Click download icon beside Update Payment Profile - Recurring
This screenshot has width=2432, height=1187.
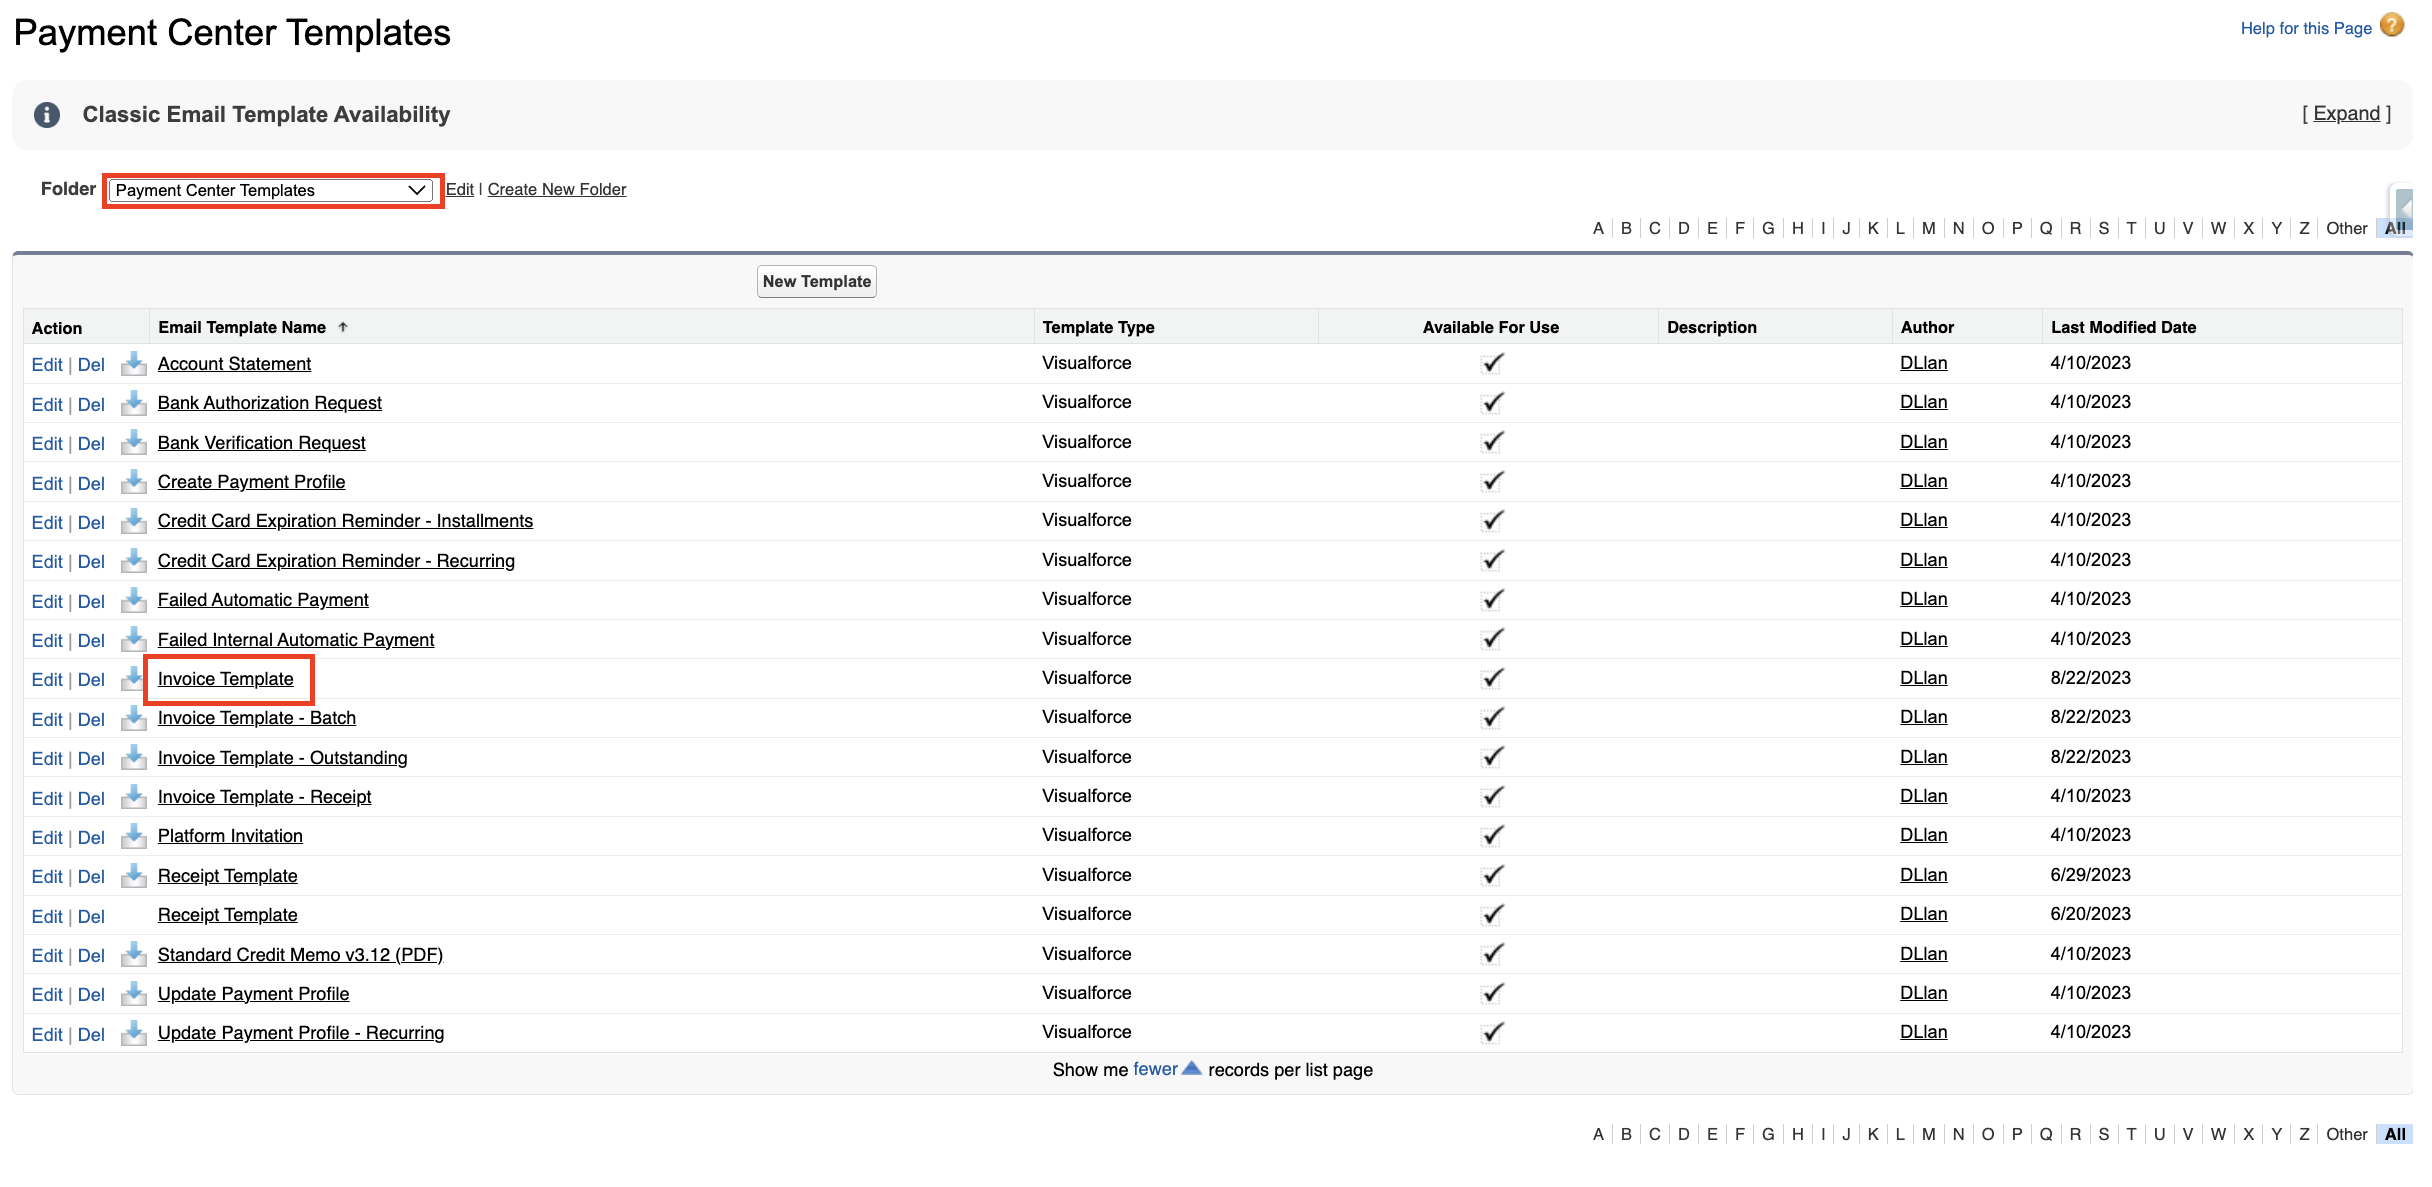pyautogui.click(x=133, y=1034)
